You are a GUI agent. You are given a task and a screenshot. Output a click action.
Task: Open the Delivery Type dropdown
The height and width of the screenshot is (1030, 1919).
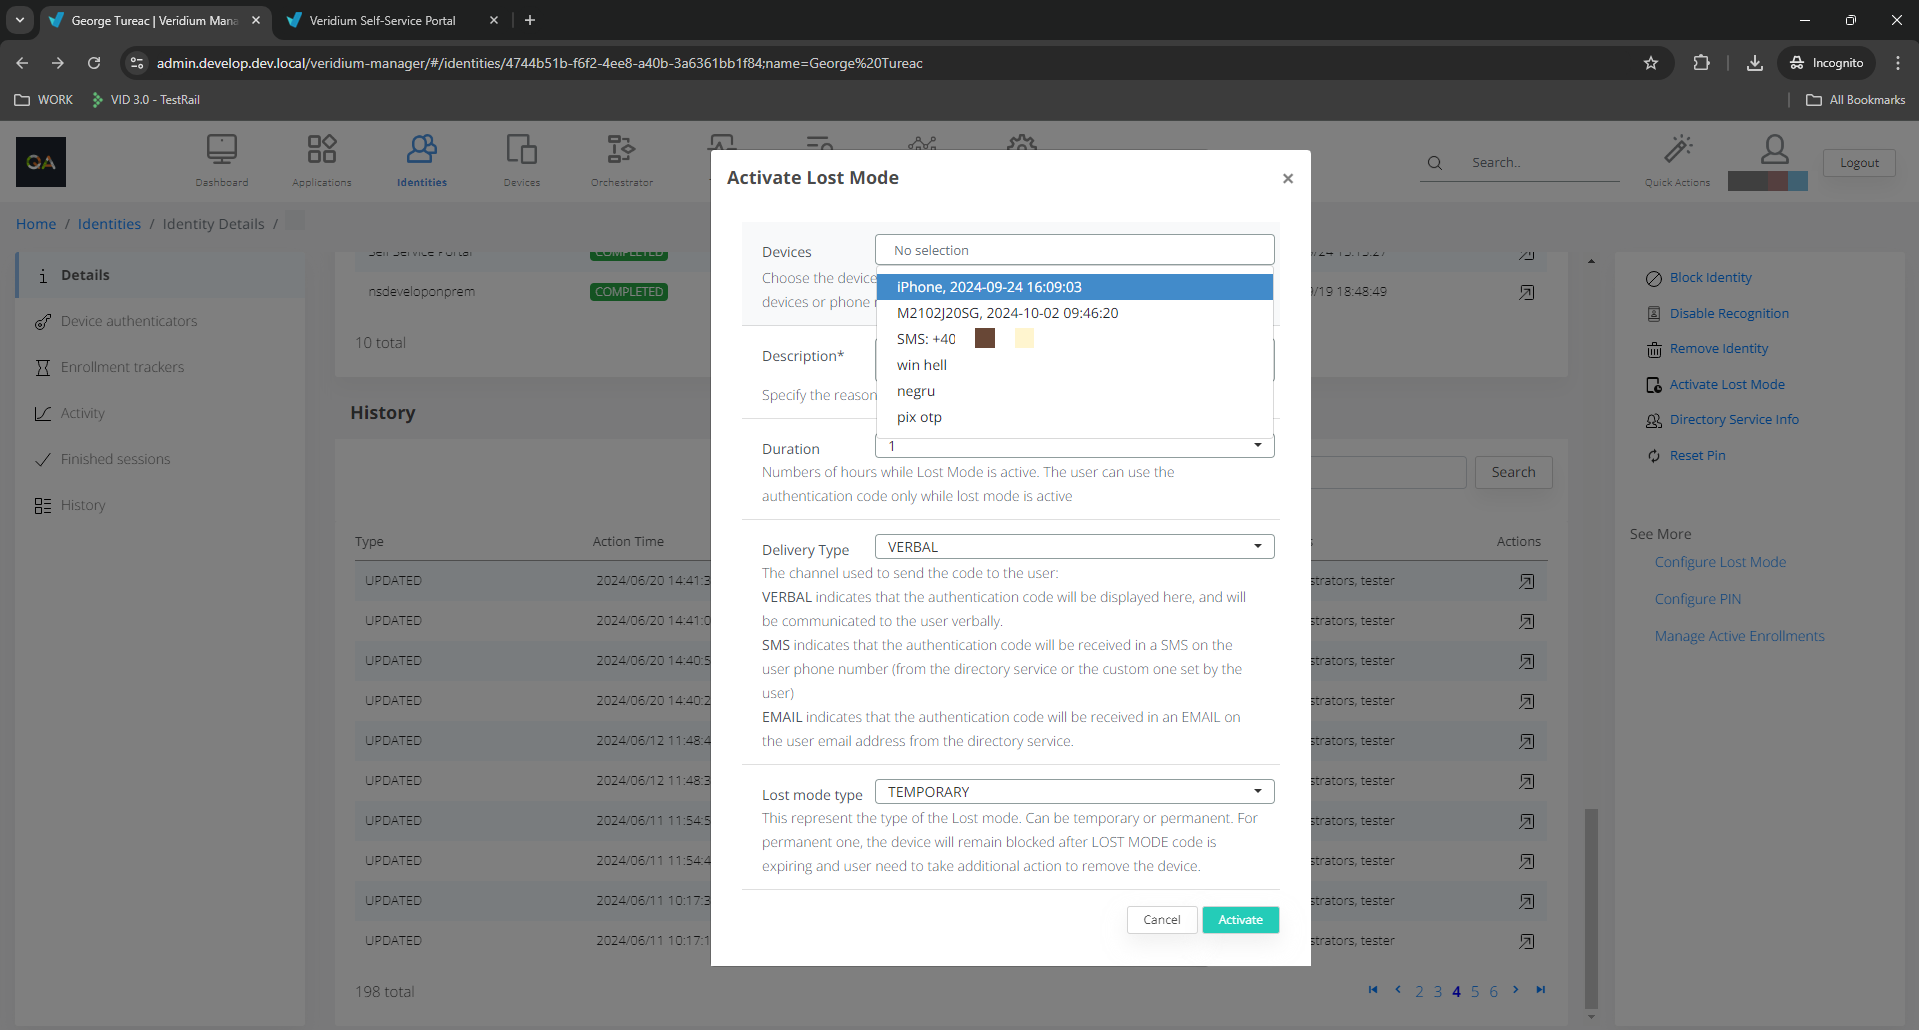coord(1074,547)
